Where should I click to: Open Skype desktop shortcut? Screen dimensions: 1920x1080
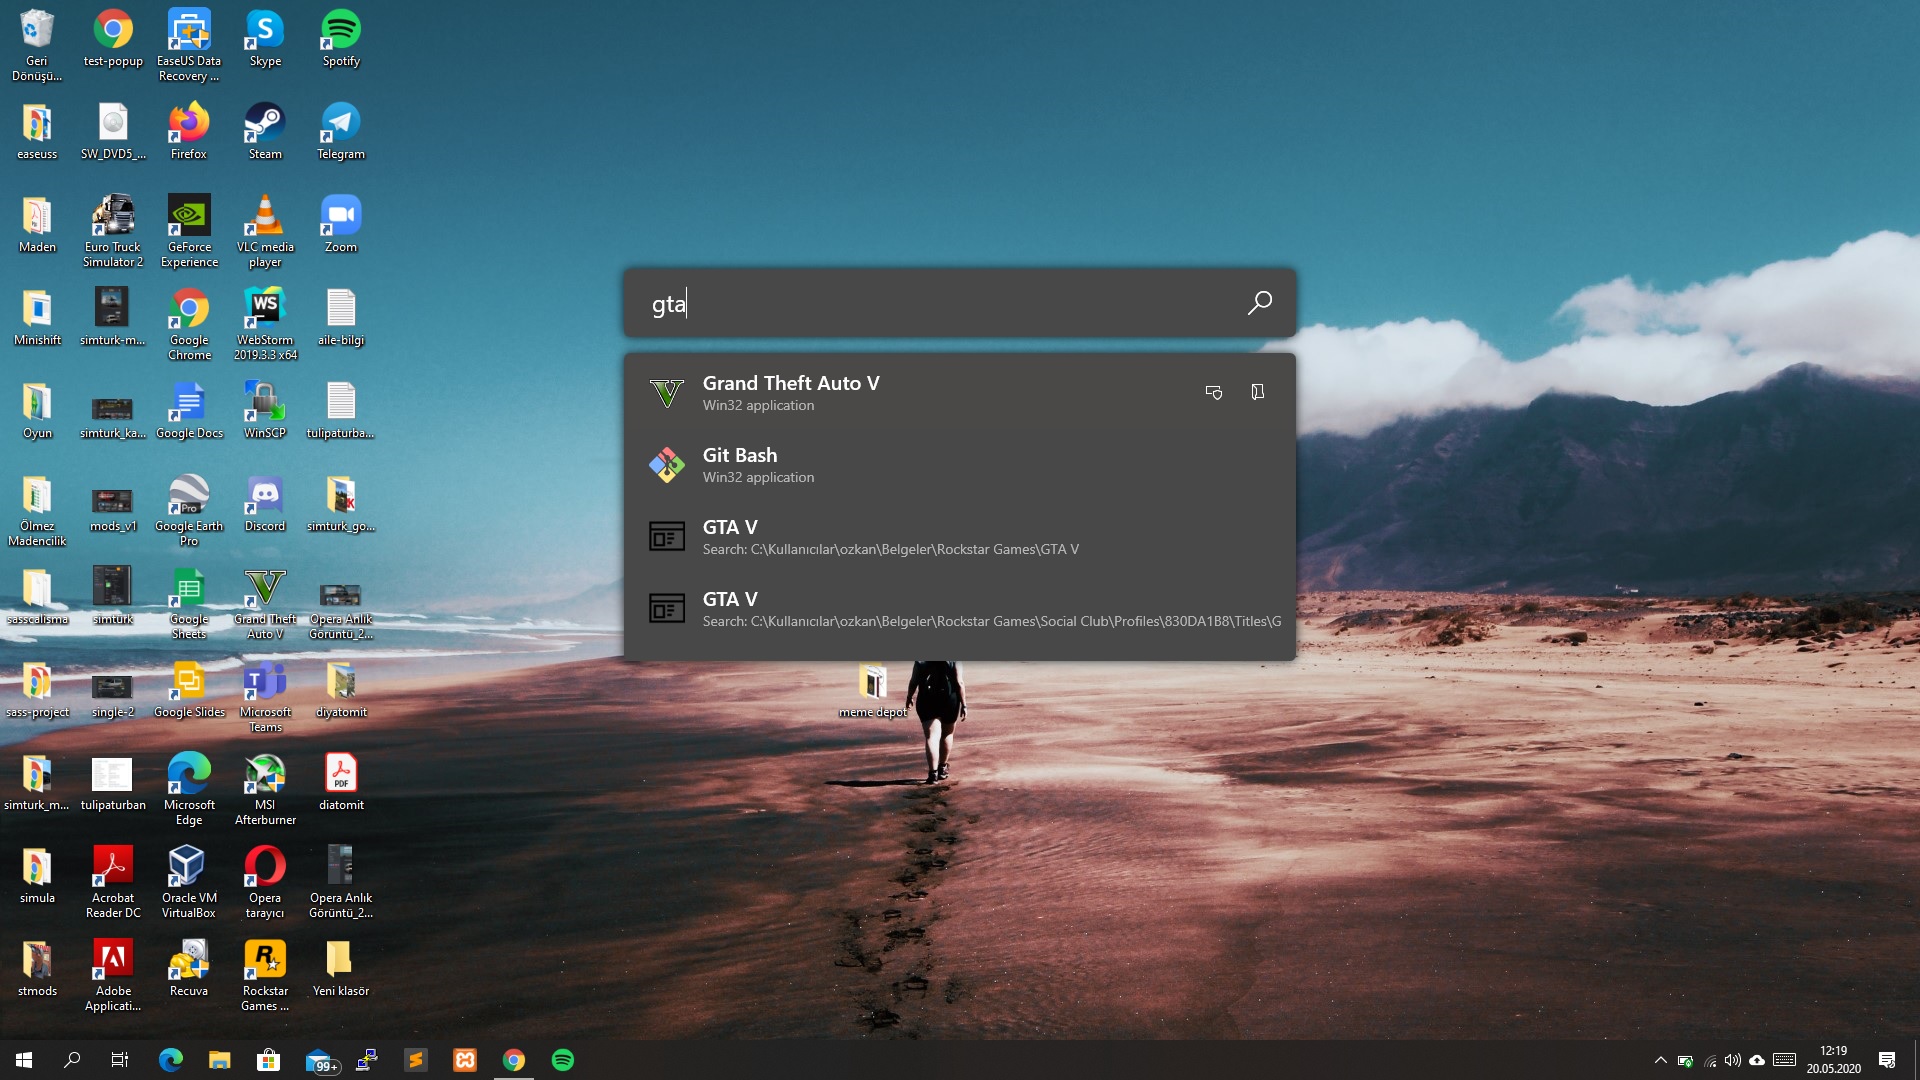(x=265, y=40)
